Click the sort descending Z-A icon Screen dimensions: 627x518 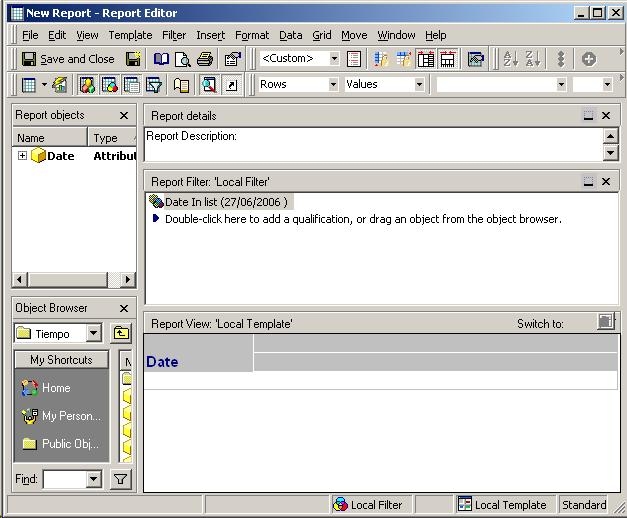click(x=533, y=59)
